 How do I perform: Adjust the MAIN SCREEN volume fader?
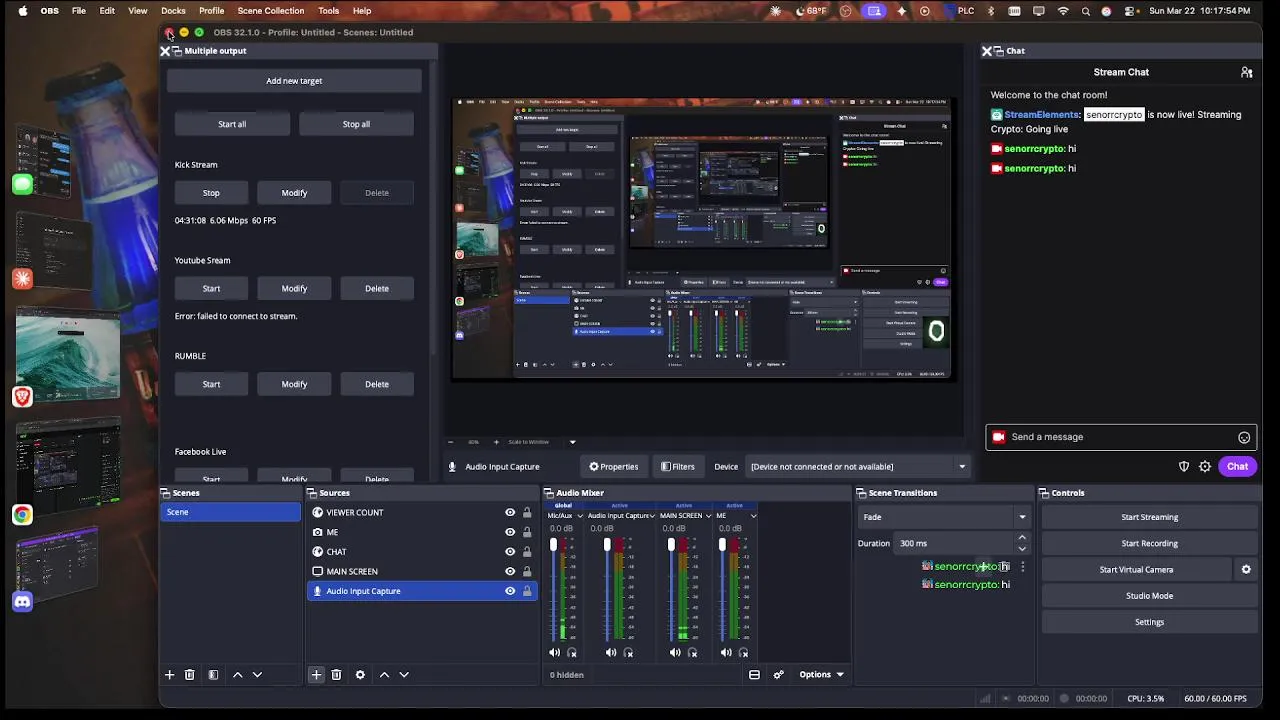[671, 545]
